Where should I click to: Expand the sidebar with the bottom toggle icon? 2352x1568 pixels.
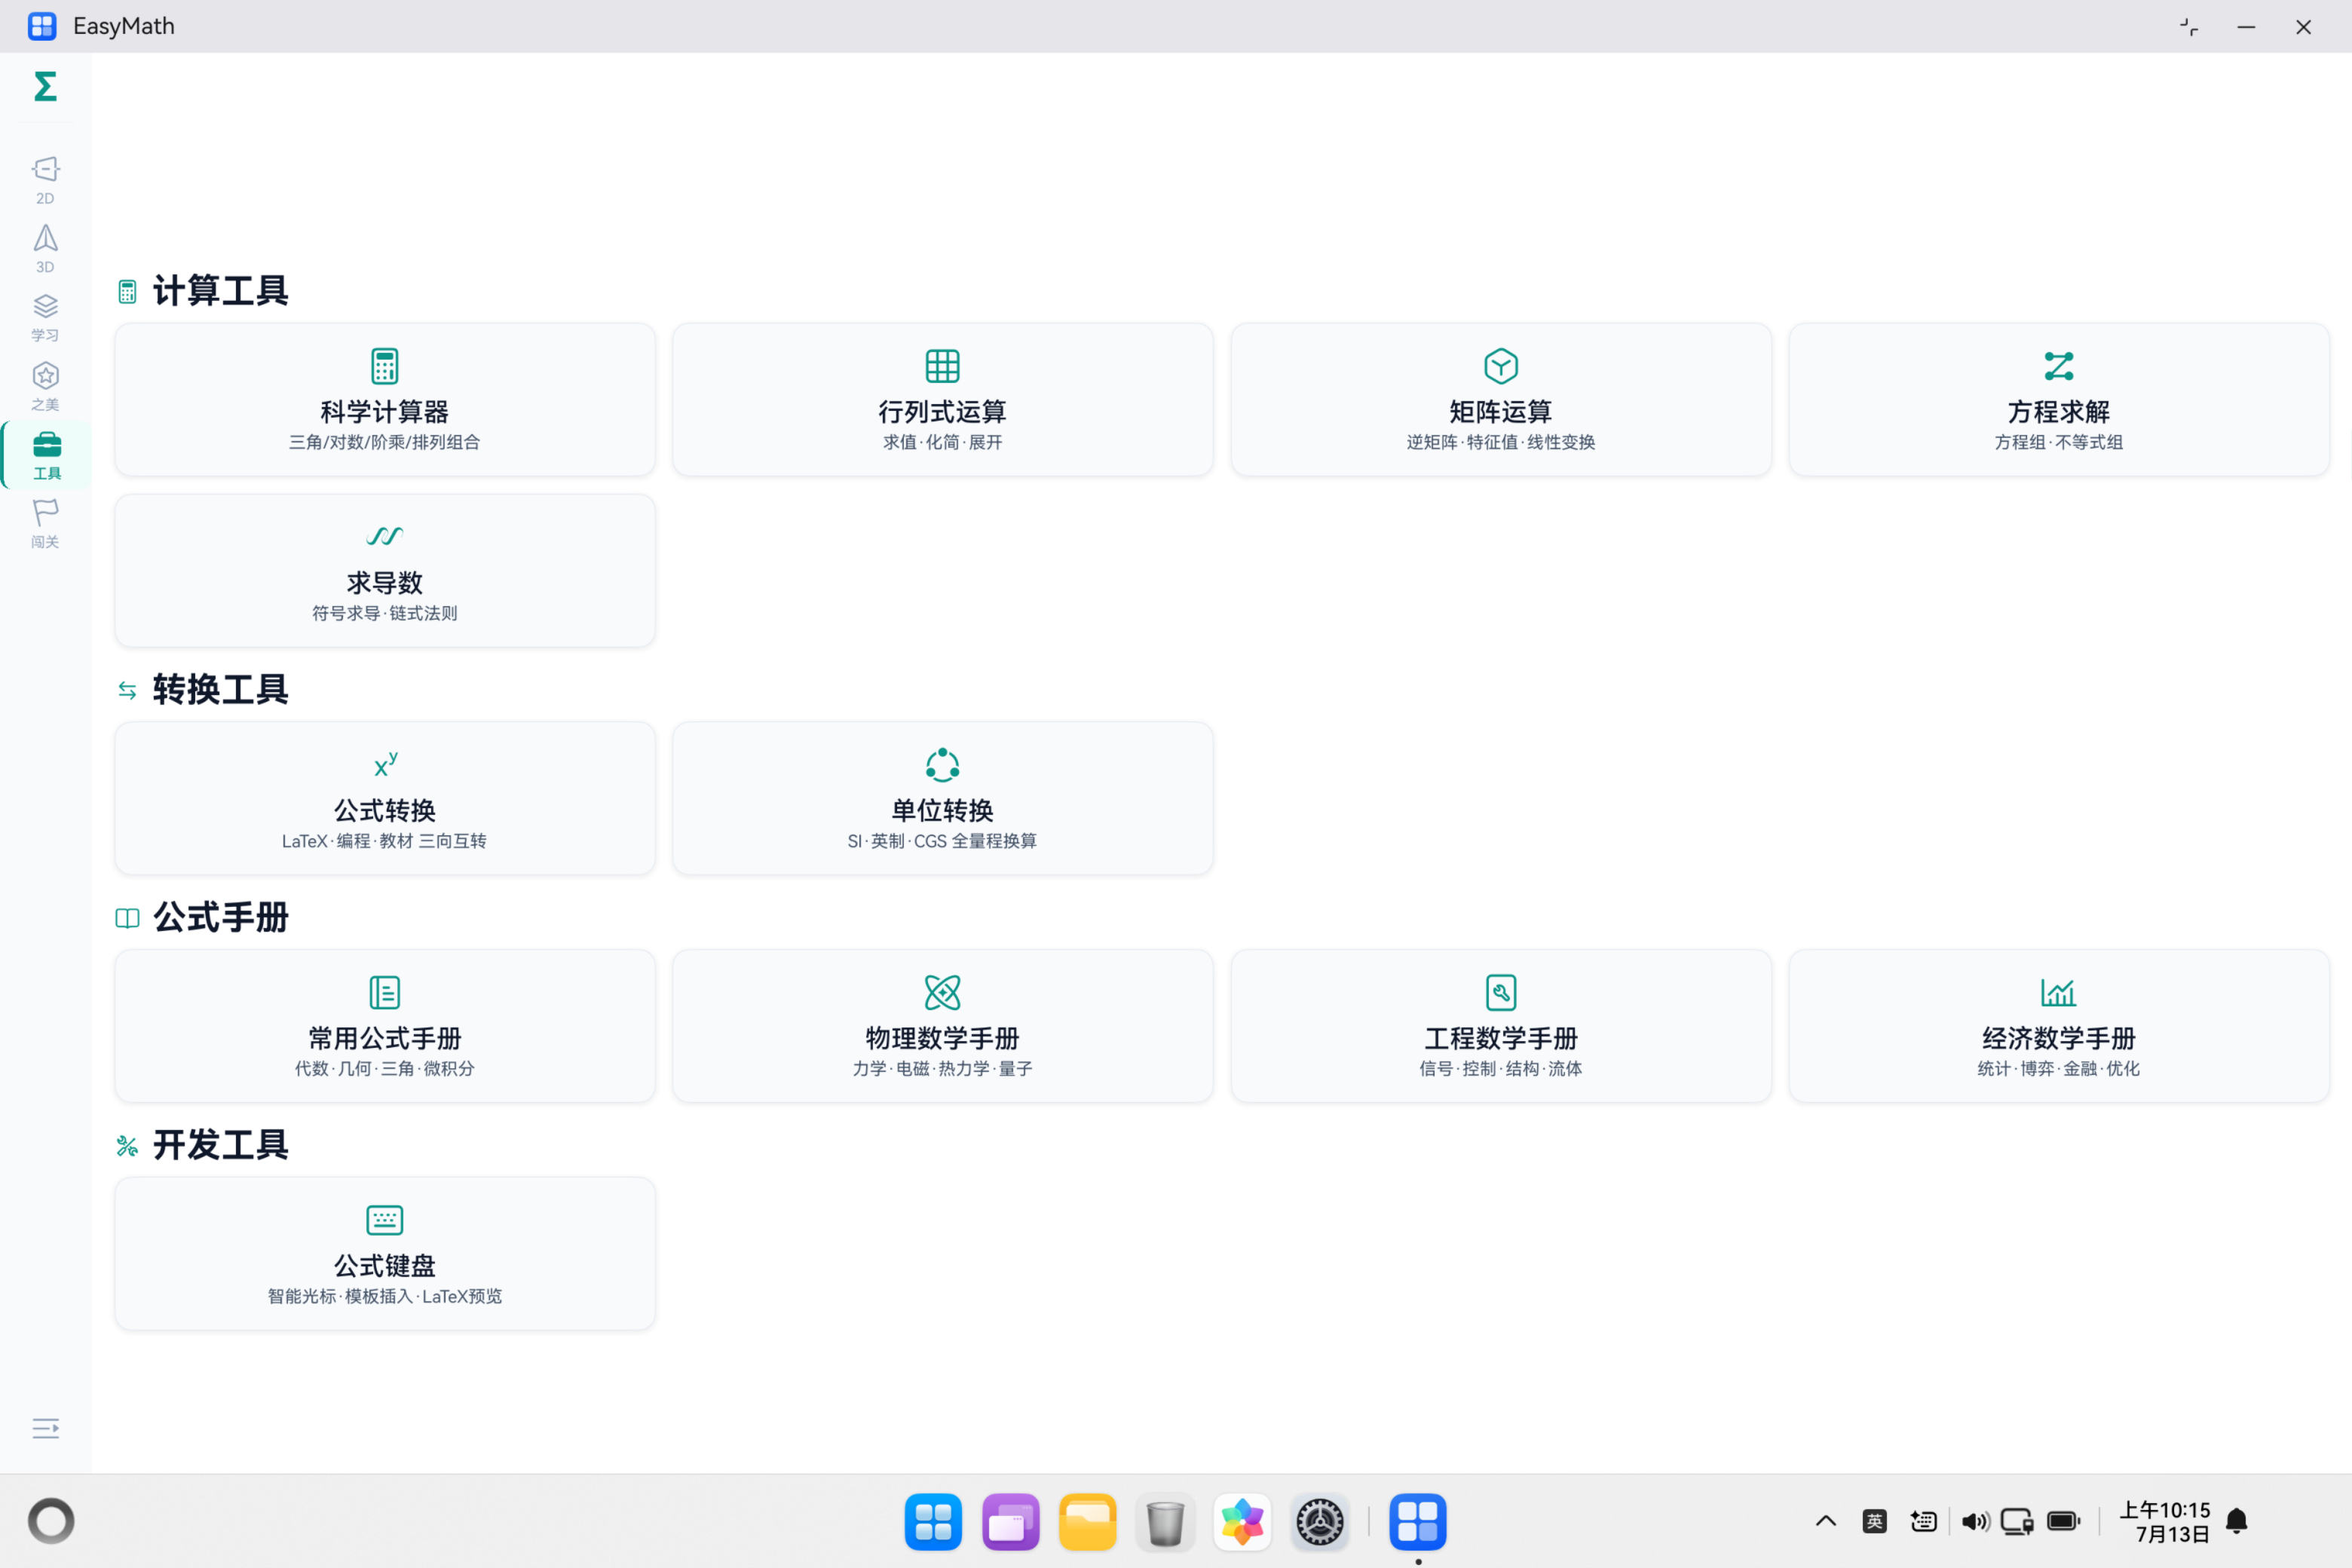(x=45, y=1428)
